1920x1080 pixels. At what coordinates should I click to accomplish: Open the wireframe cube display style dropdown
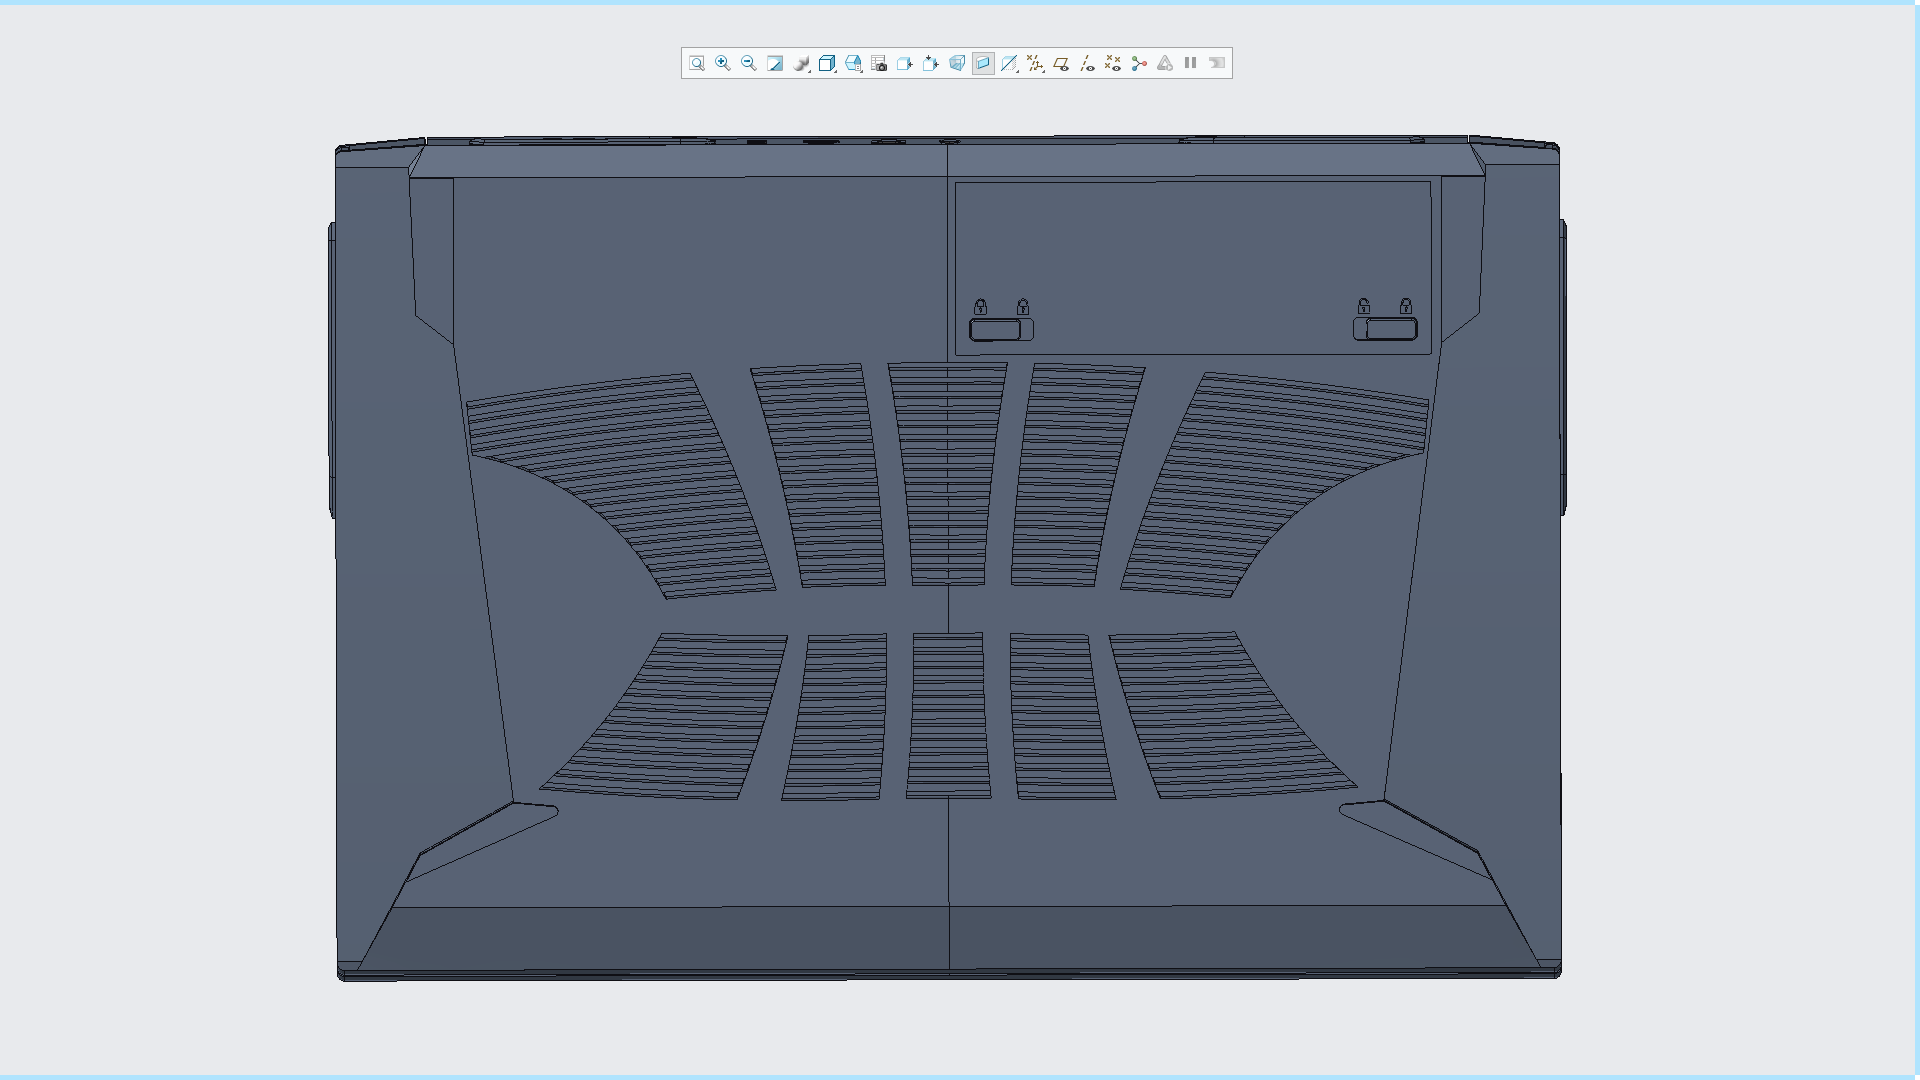(x=827, y=63)
